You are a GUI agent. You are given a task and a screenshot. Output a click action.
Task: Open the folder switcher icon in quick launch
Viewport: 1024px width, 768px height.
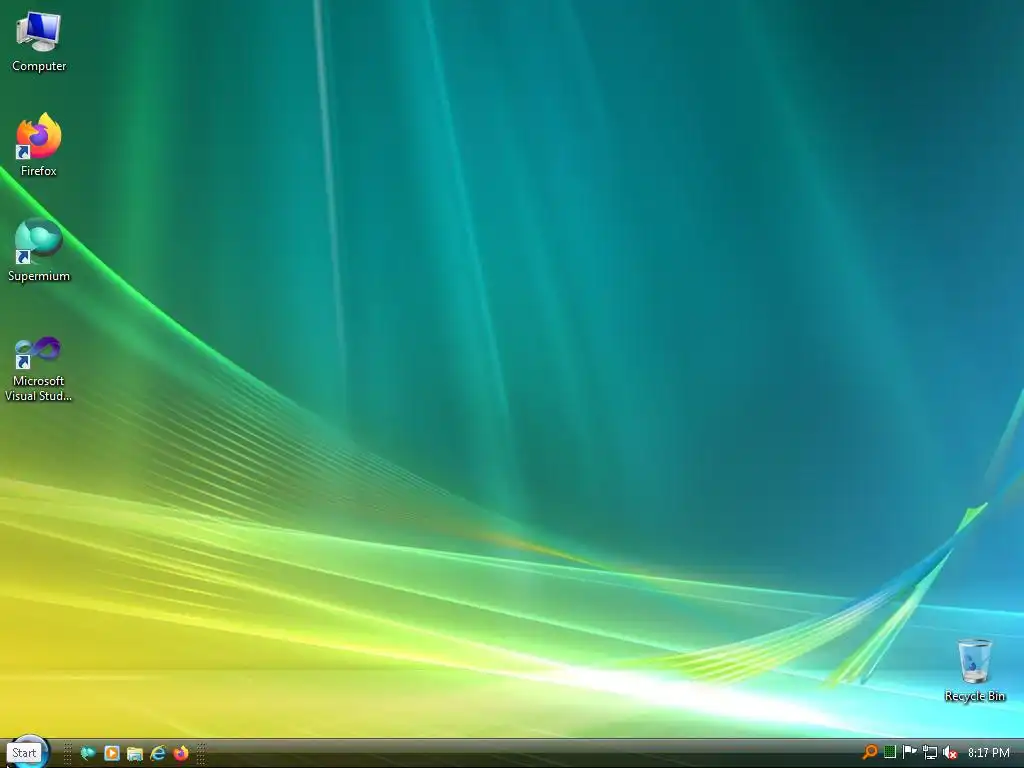click(135, 753)
